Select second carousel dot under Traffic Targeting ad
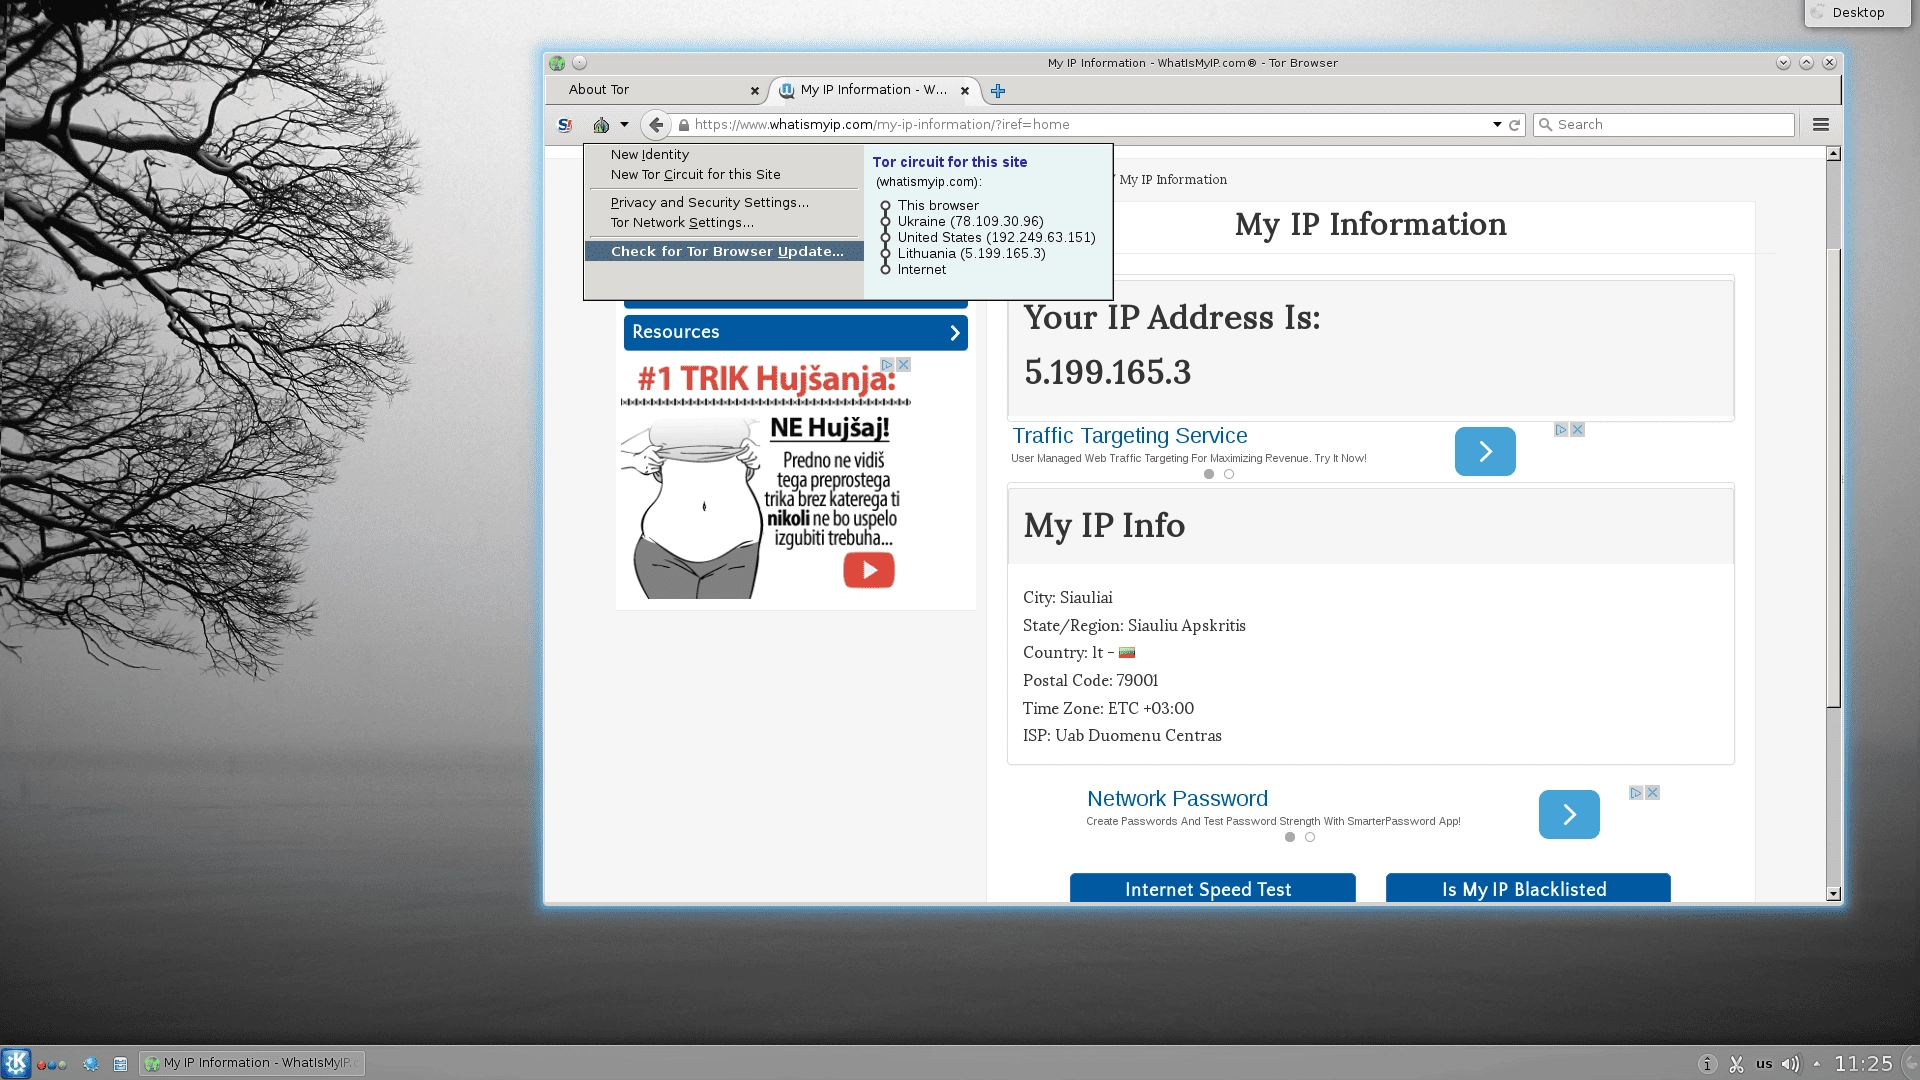 (x=1229, y=475)
